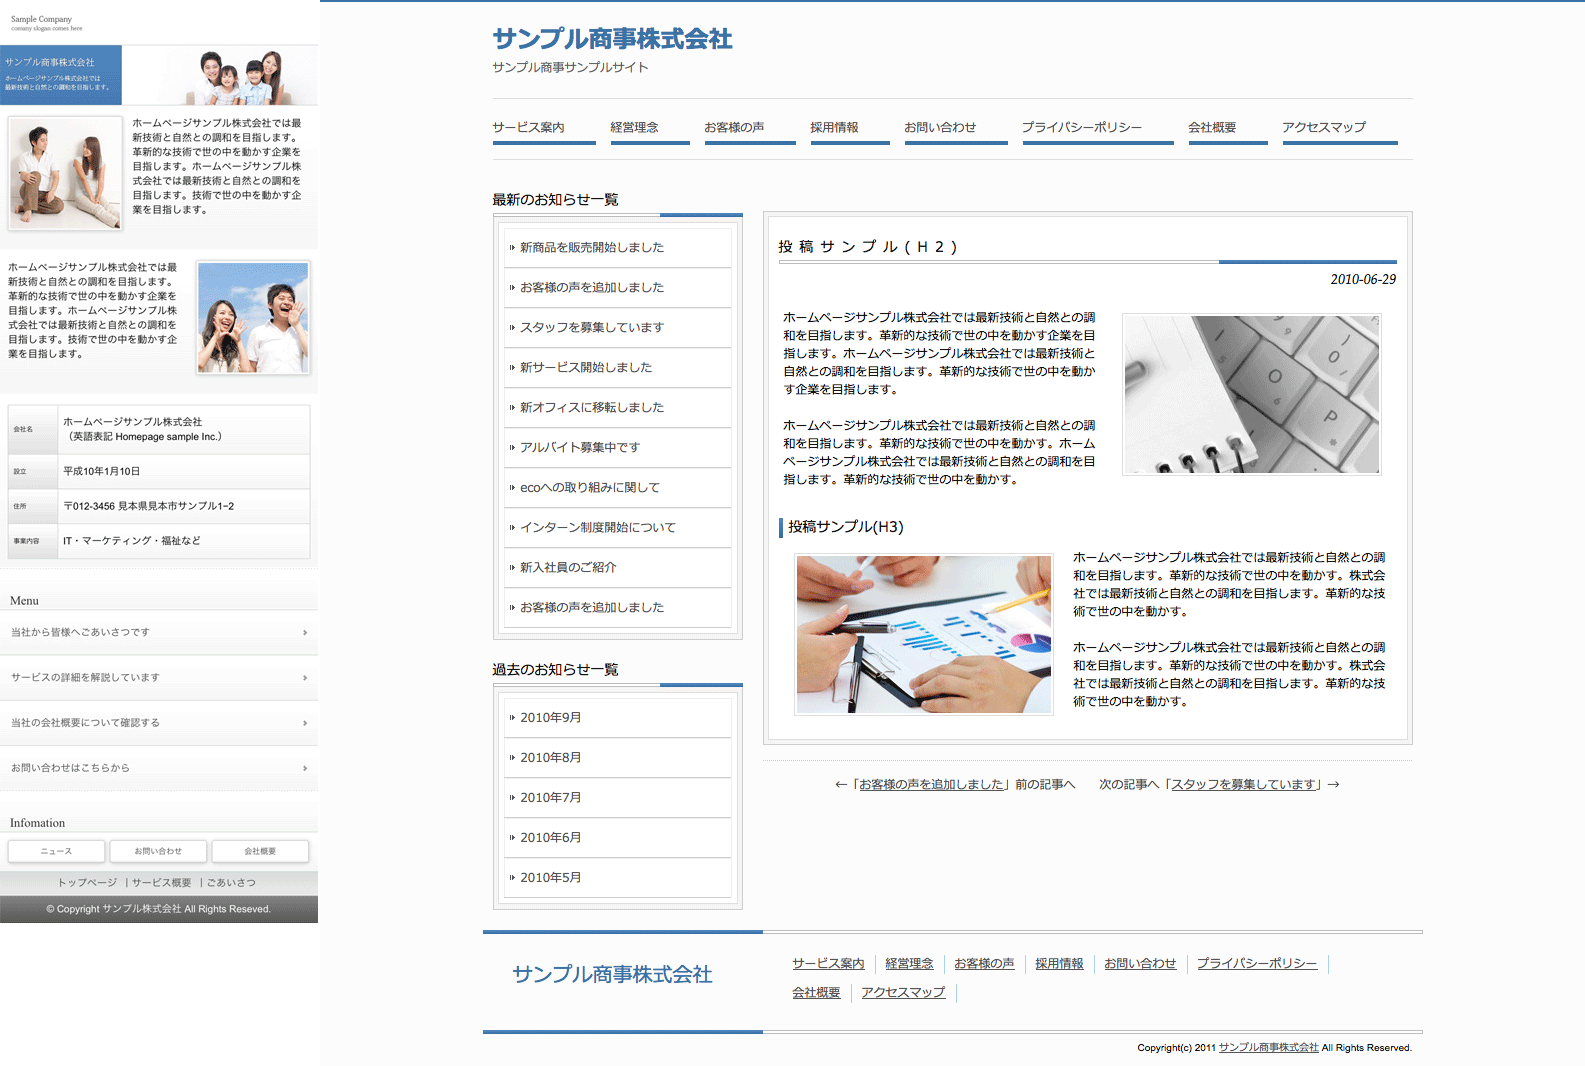Follow the next article link スタッフを募集しています
The height and width of the screenshot is (1066, 1585).
pyautogui.click(x=1243, y=785)
